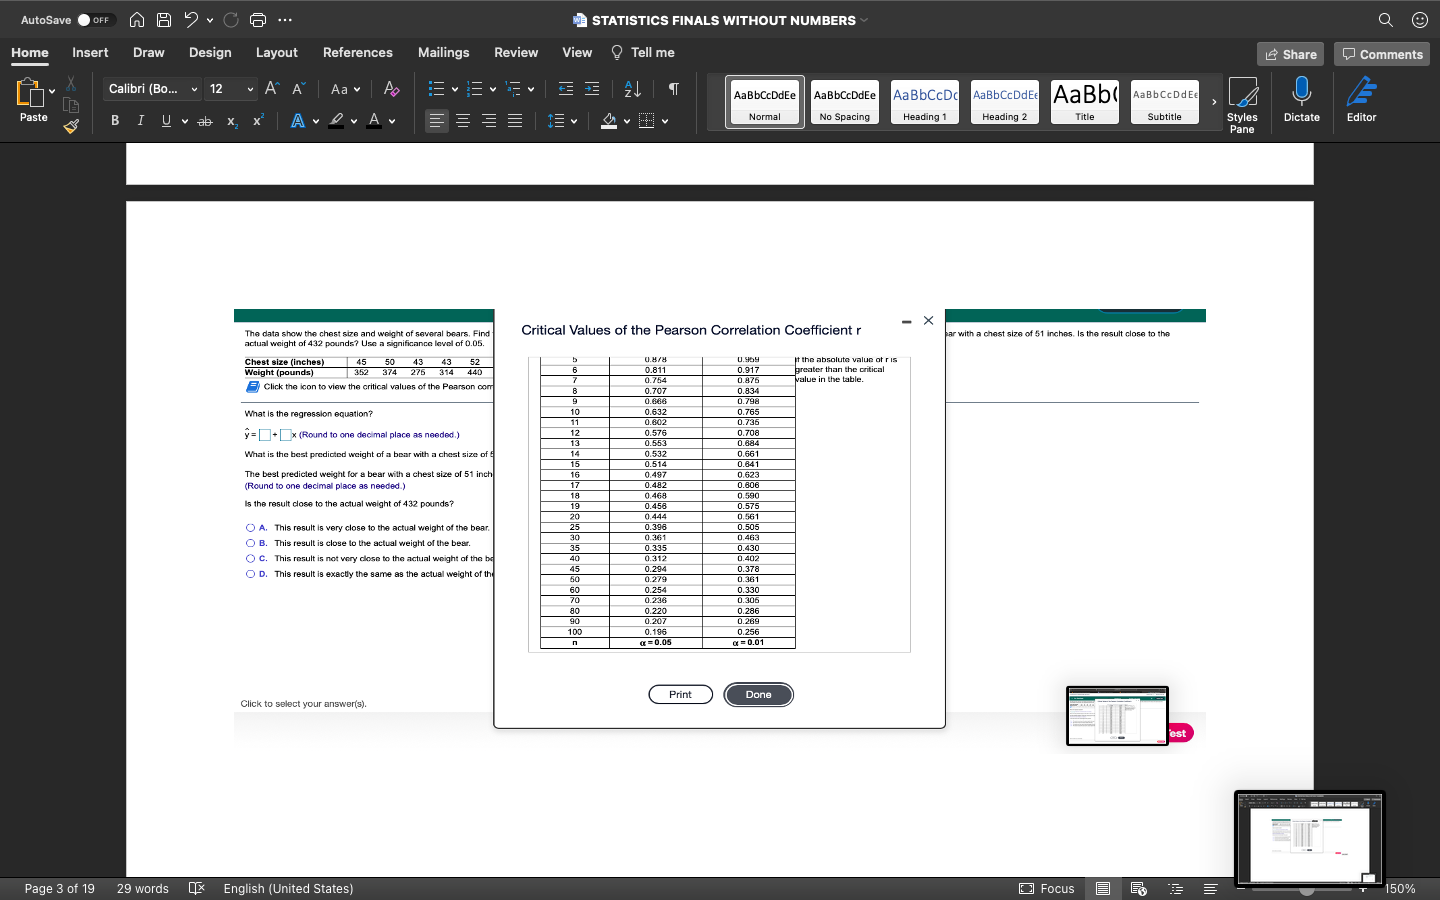The height and width of the screenshot is (900, 1440).
Task: Open the more options ellipsis in title bar
Action: coord(285,20)
